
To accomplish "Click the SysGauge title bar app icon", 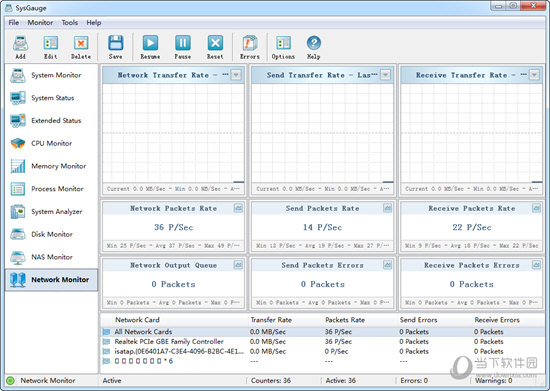I will (x=9, y=8).
